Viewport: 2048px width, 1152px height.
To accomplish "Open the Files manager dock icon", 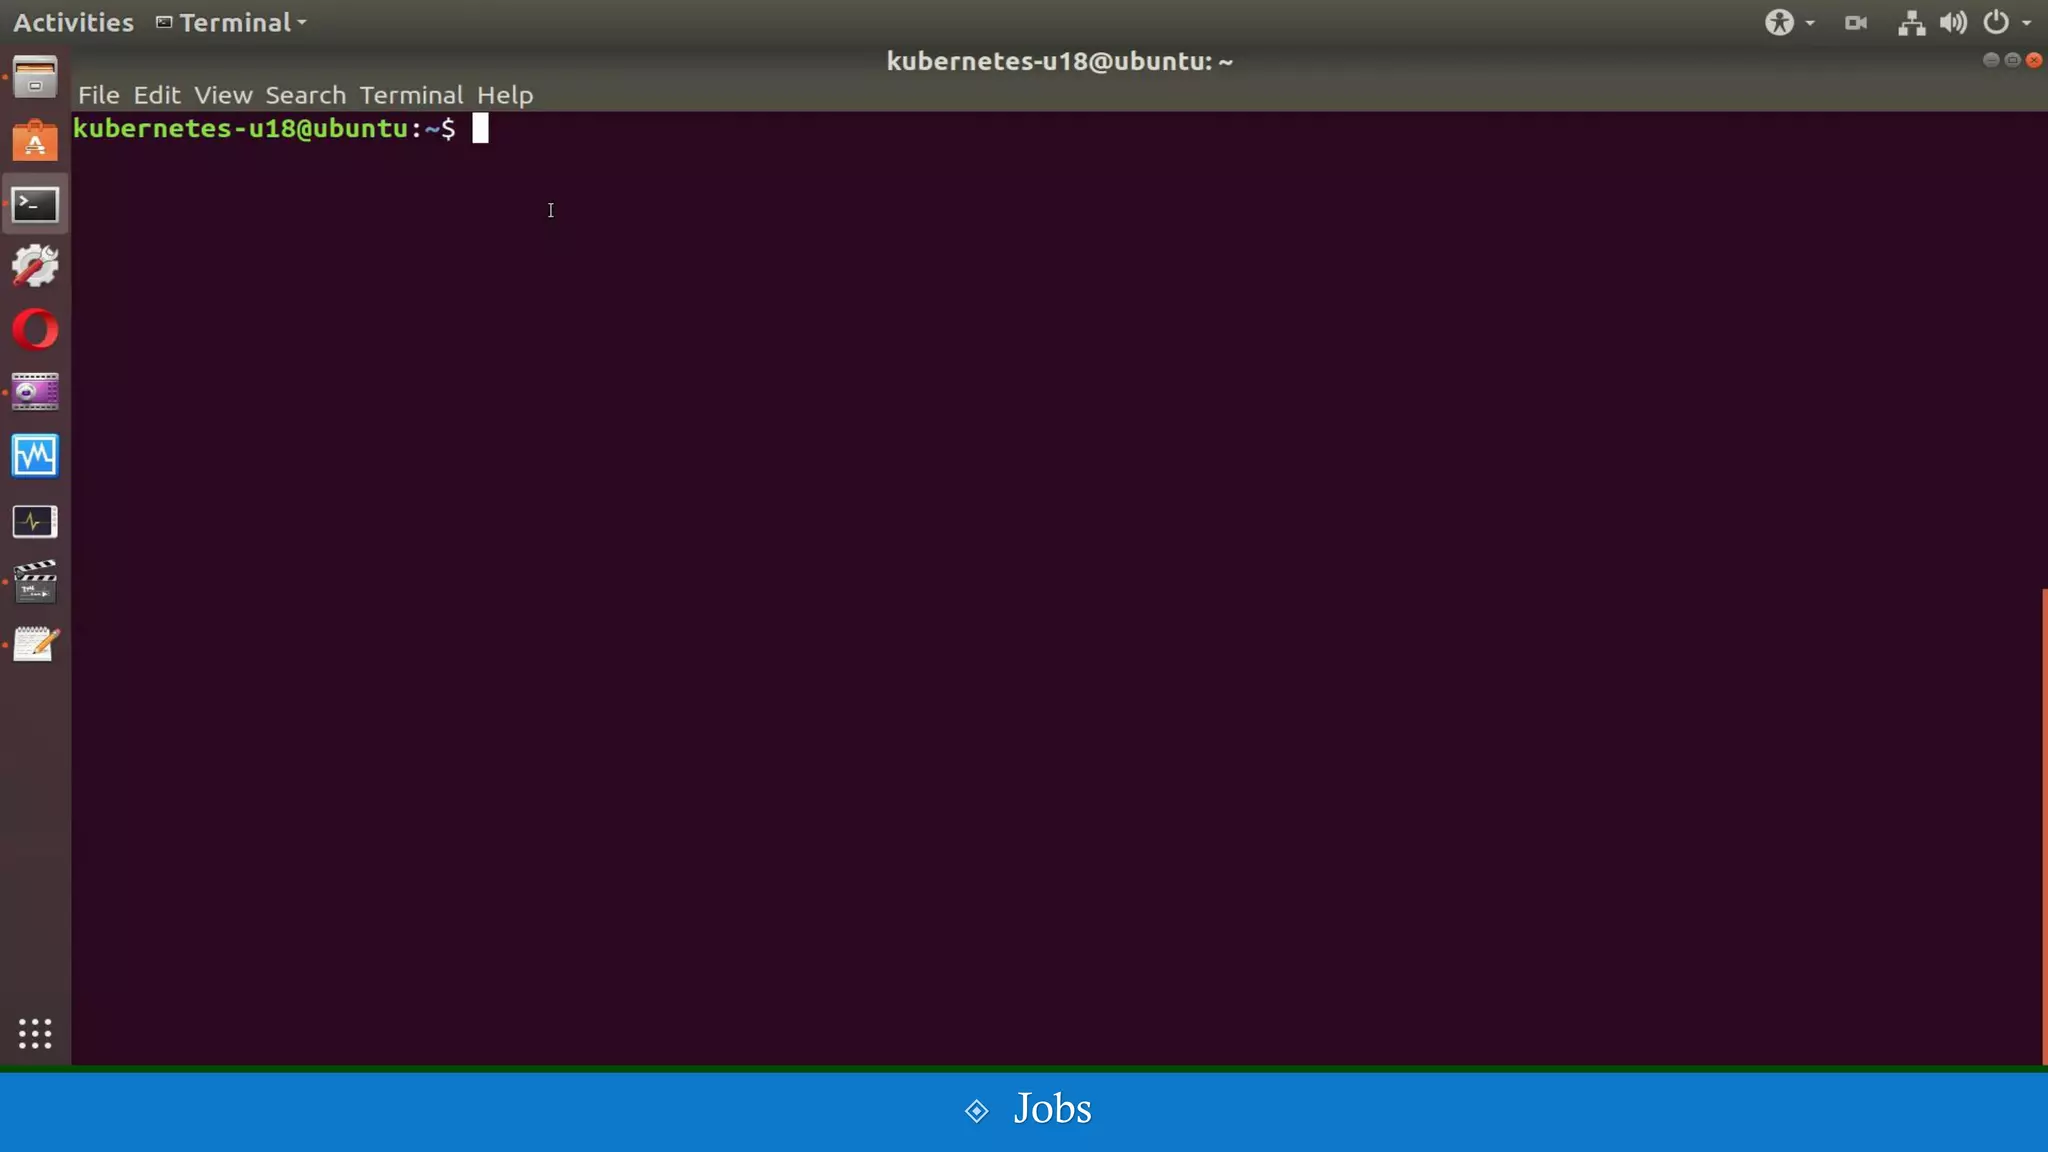I will point(35,77).
